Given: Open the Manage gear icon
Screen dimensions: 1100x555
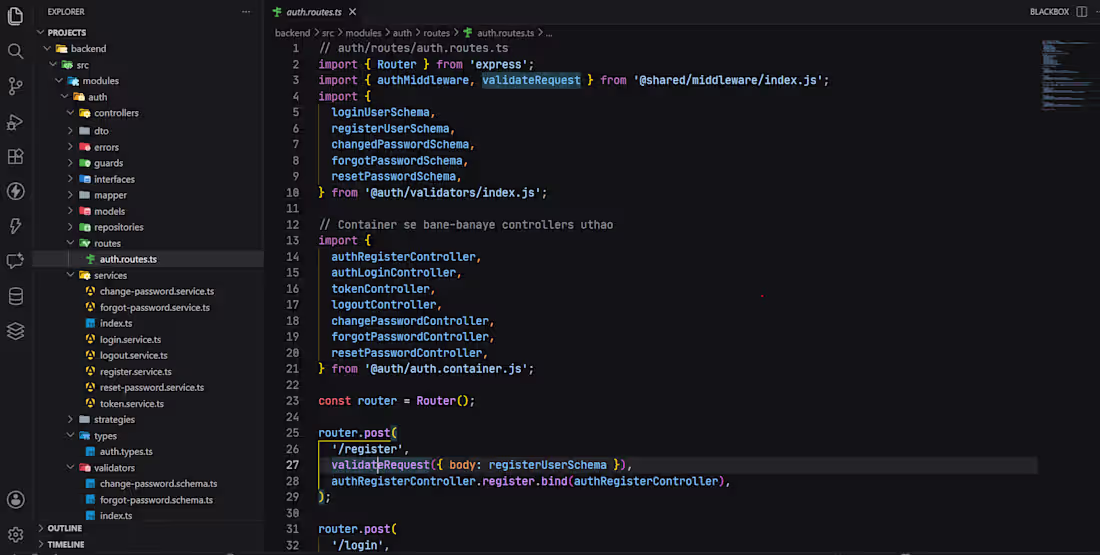Looking at the screenshot, I should pyautogui.click(x=15, y=535).
